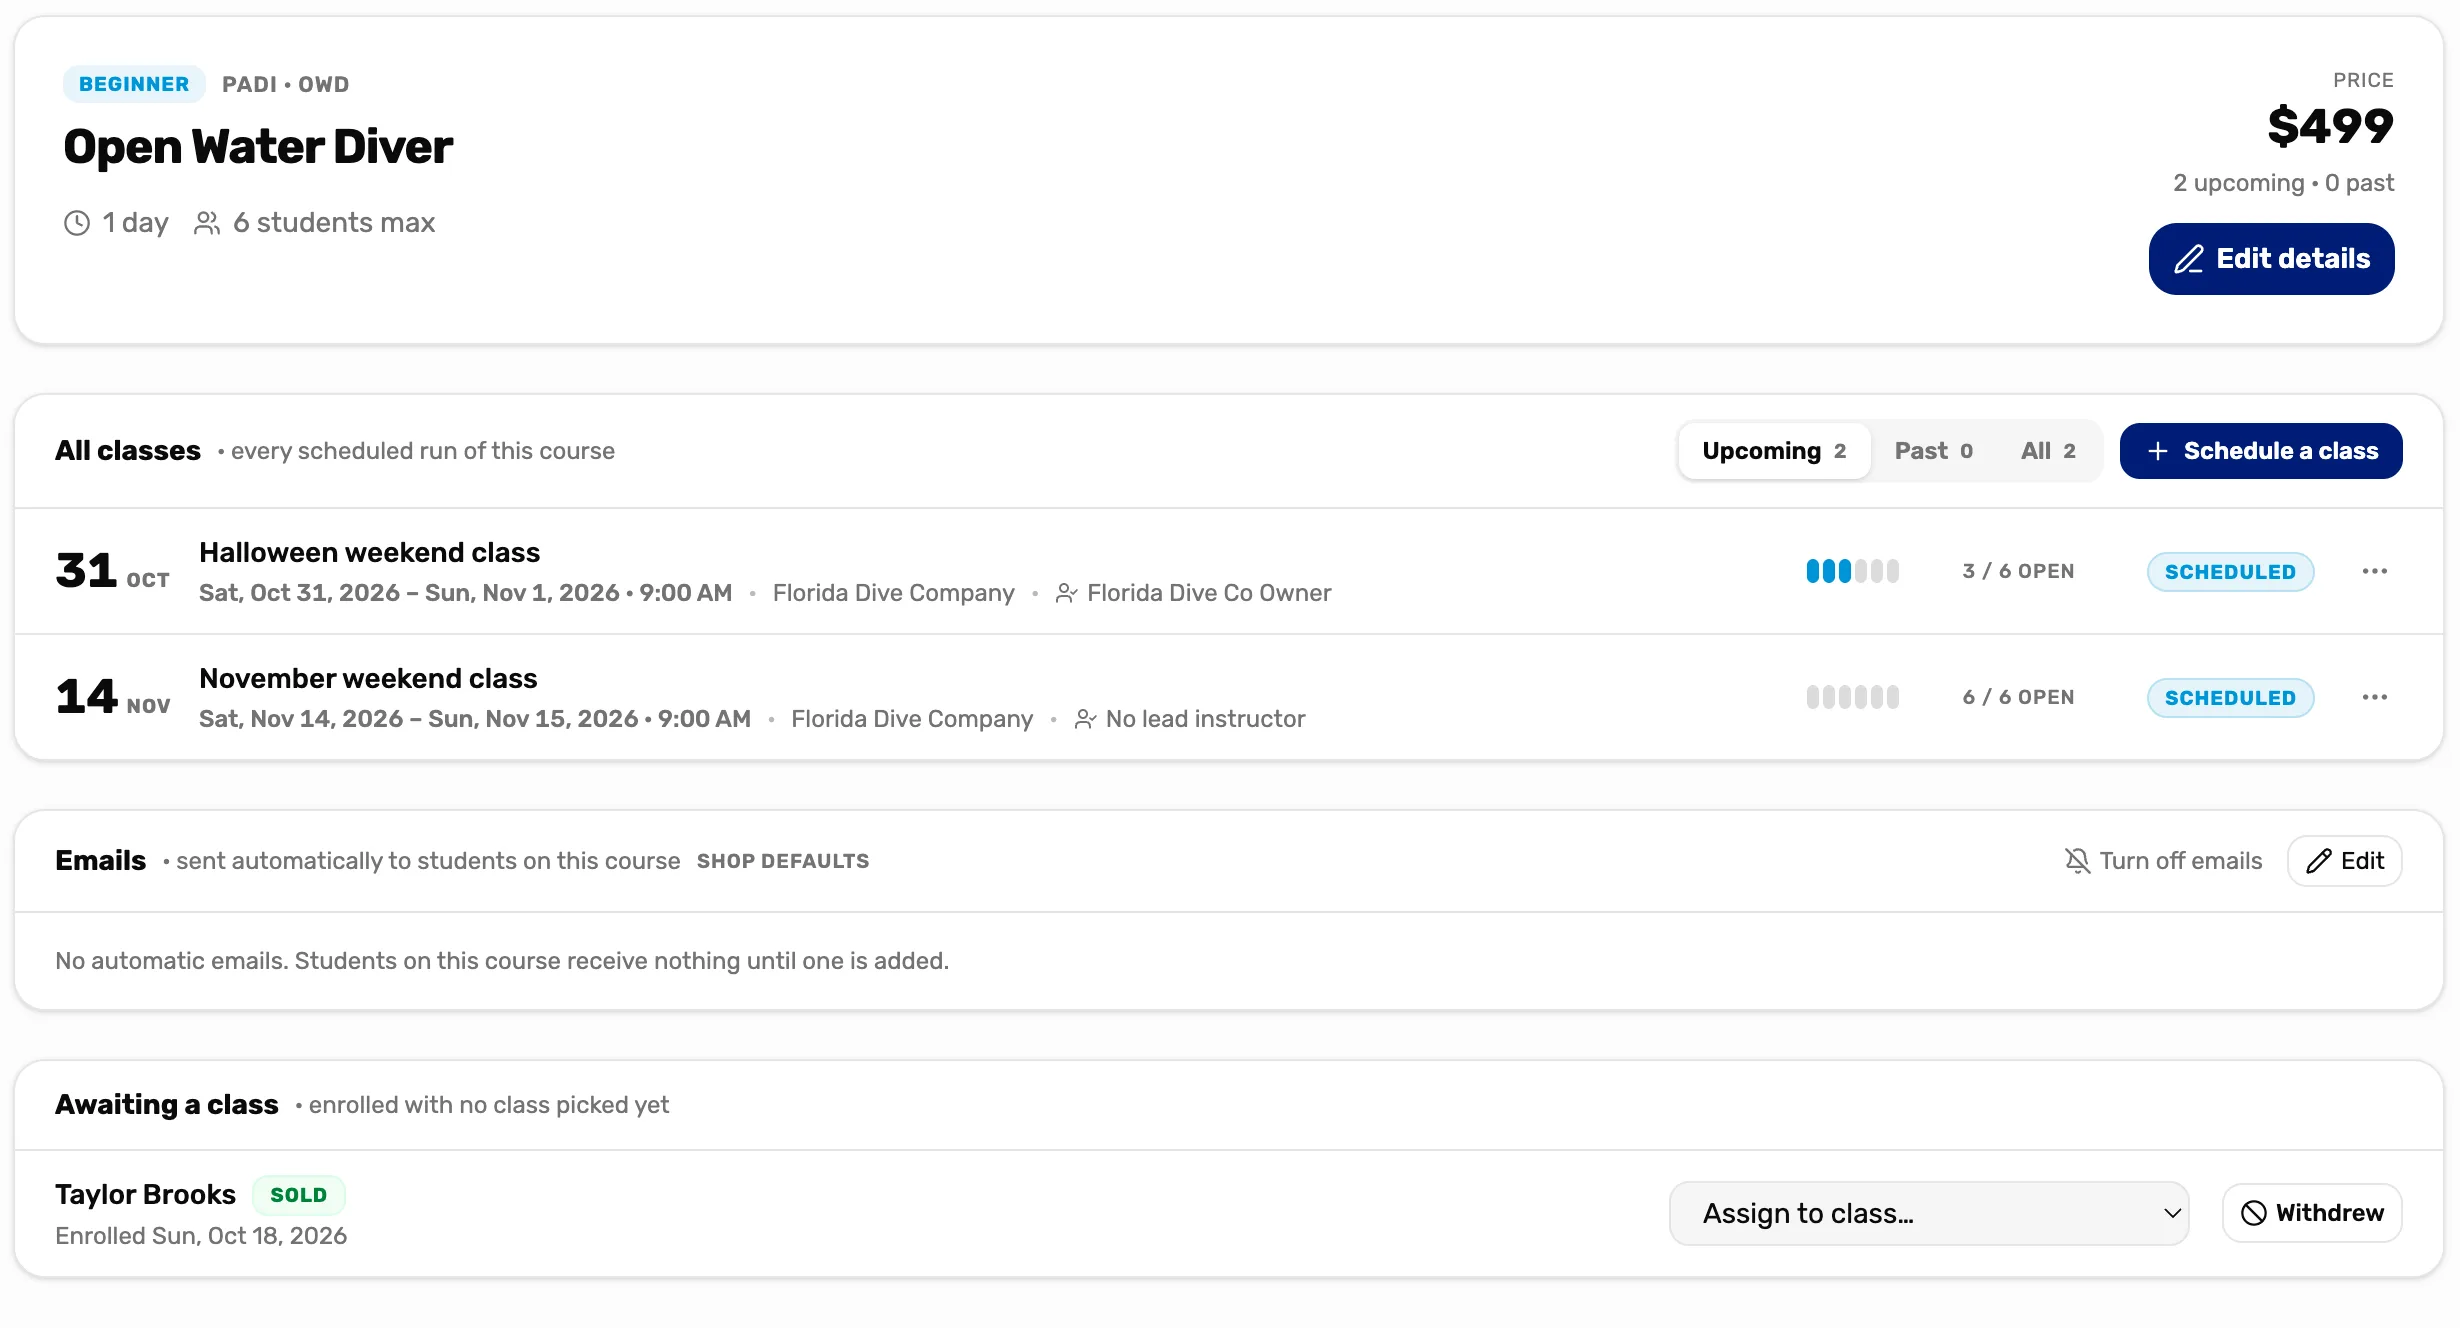This screenshot has height=1328, width=2460.
Task: Open the more options menu for Halloween weekend class
Action: [x=2375, y=571]
